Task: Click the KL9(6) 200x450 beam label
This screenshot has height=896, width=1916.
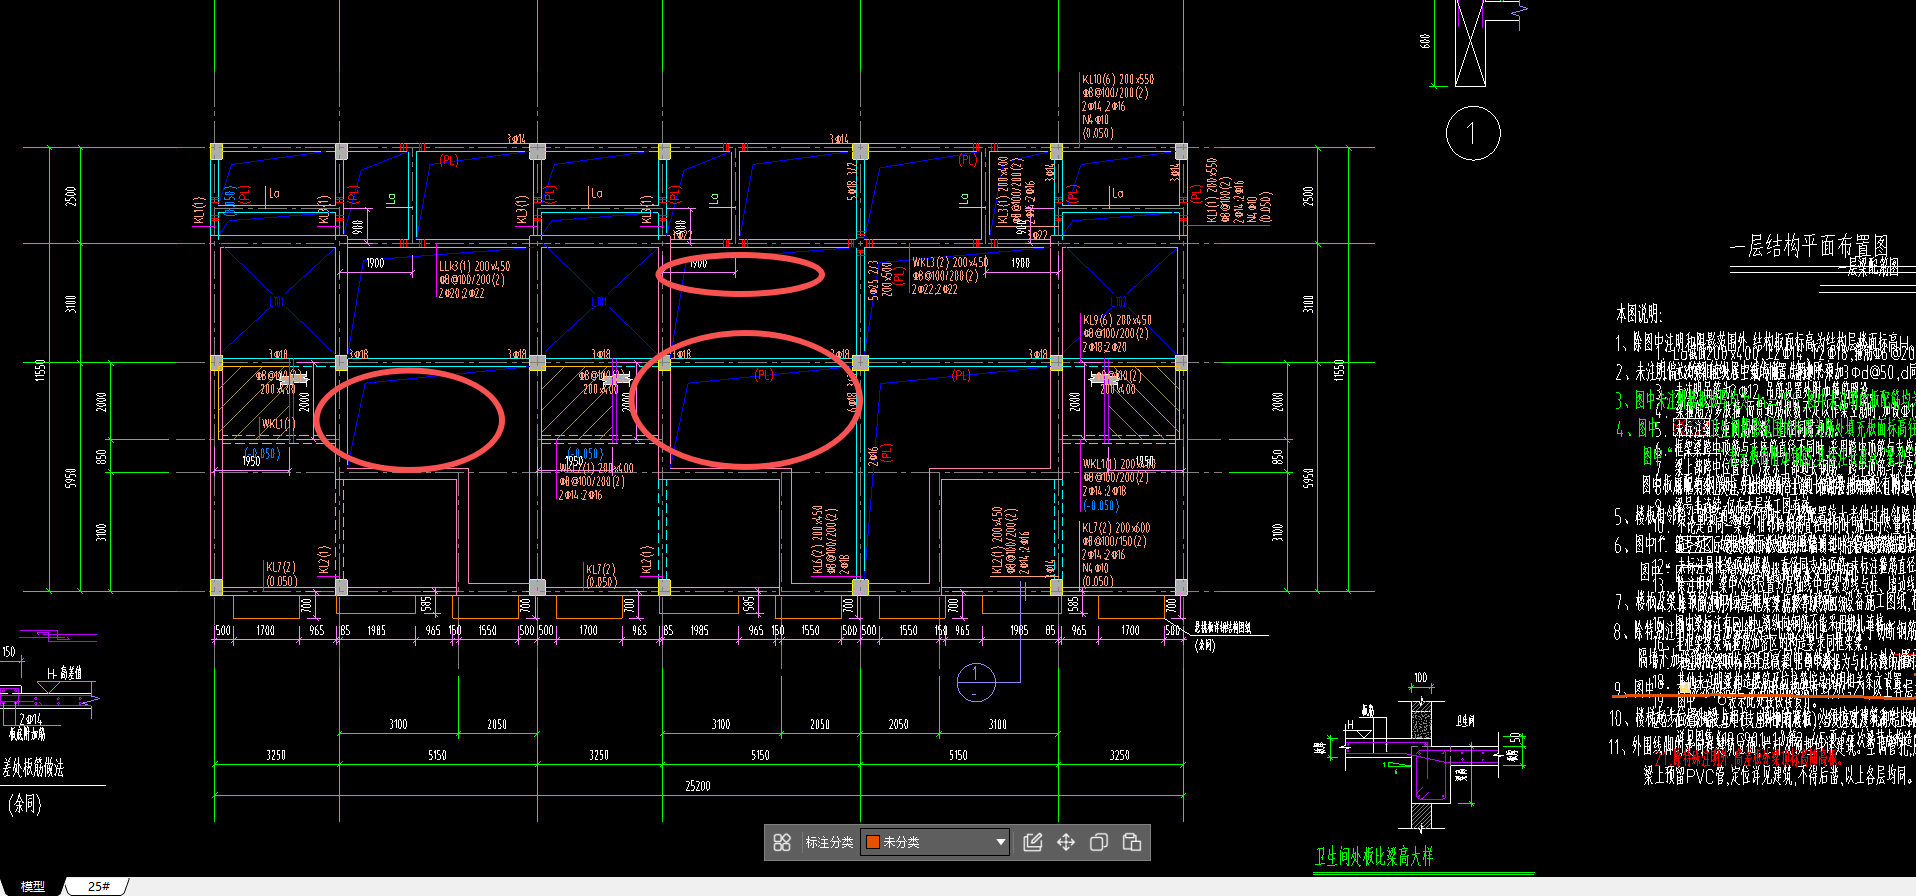Action: pyautogui.click(x=1117, y=320)
